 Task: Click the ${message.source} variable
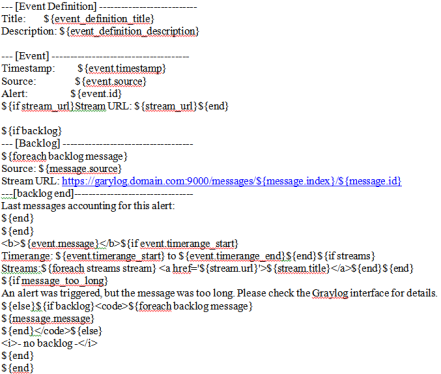click(80, 169)
